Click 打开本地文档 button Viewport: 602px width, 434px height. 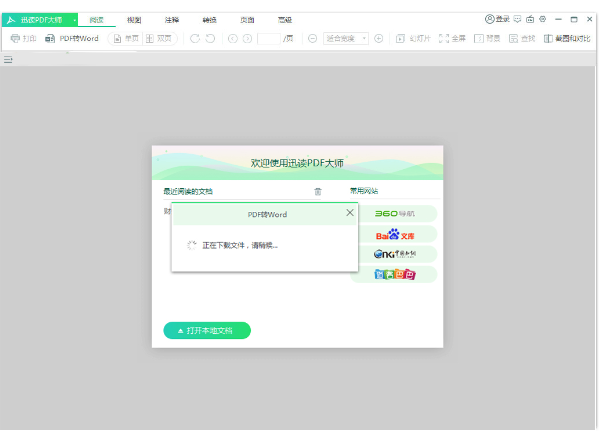click(207, 330)
